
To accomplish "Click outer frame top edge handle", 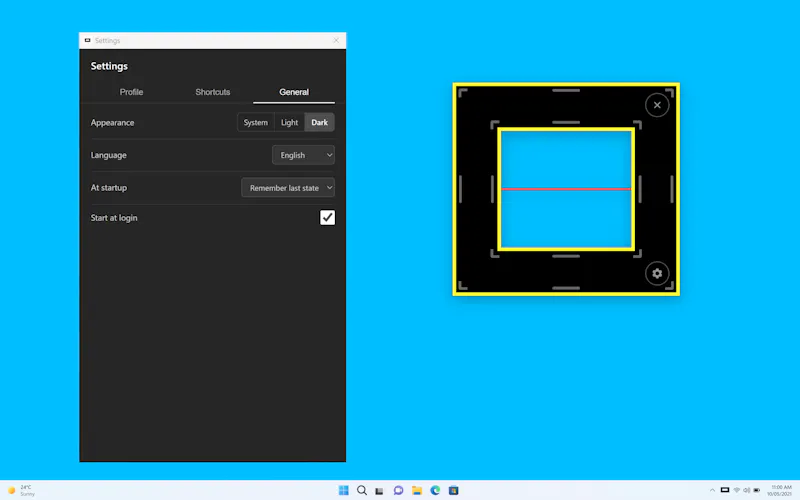I will [566, 90].
